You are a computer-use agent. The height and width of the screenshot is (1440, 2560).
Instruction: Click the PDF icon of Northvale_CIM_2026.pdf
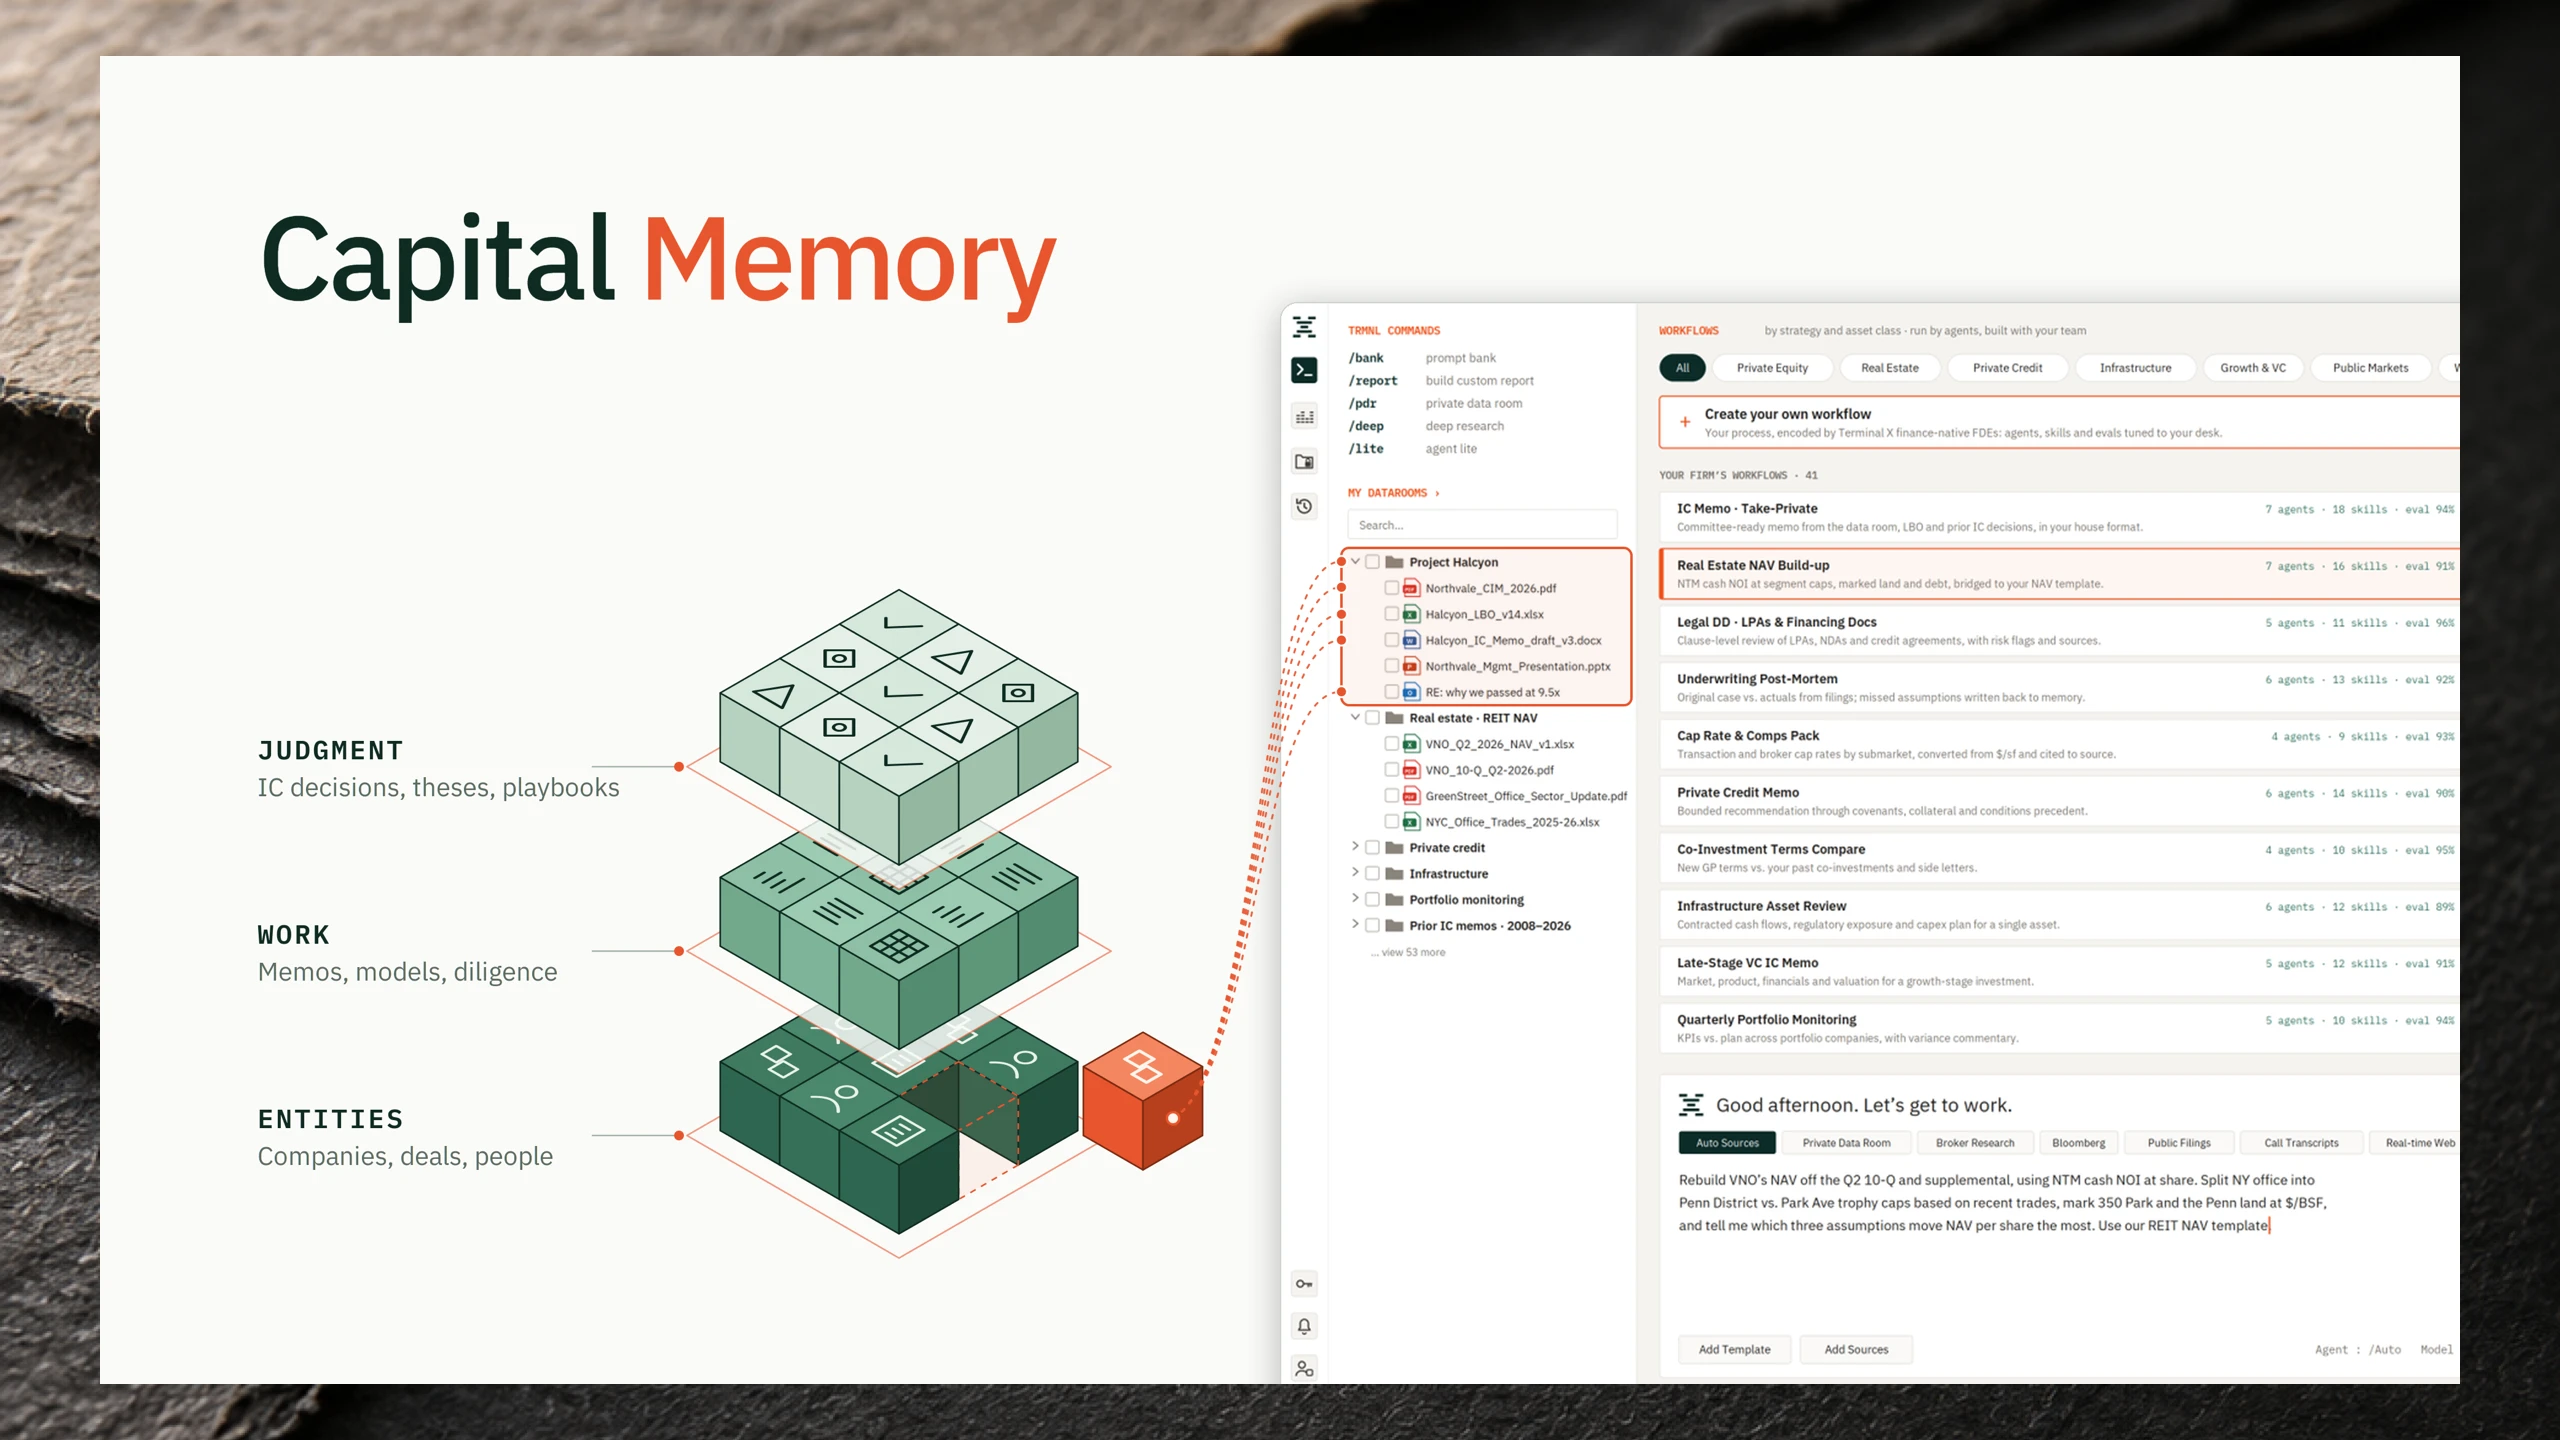click(1411, 588)
